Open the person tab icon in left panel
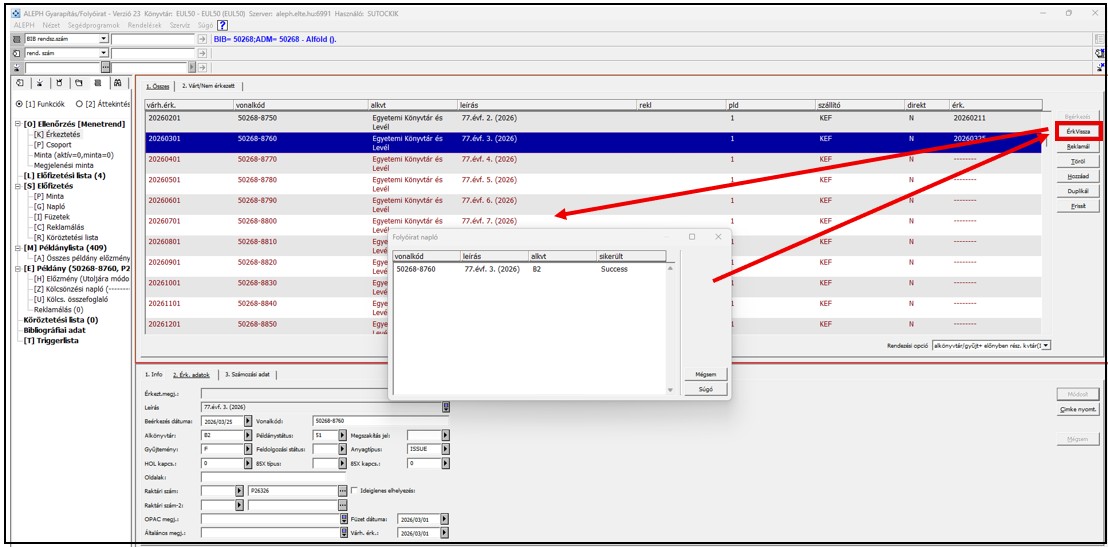The width and height of the screenshot is (1108, 547). point(40,83)
